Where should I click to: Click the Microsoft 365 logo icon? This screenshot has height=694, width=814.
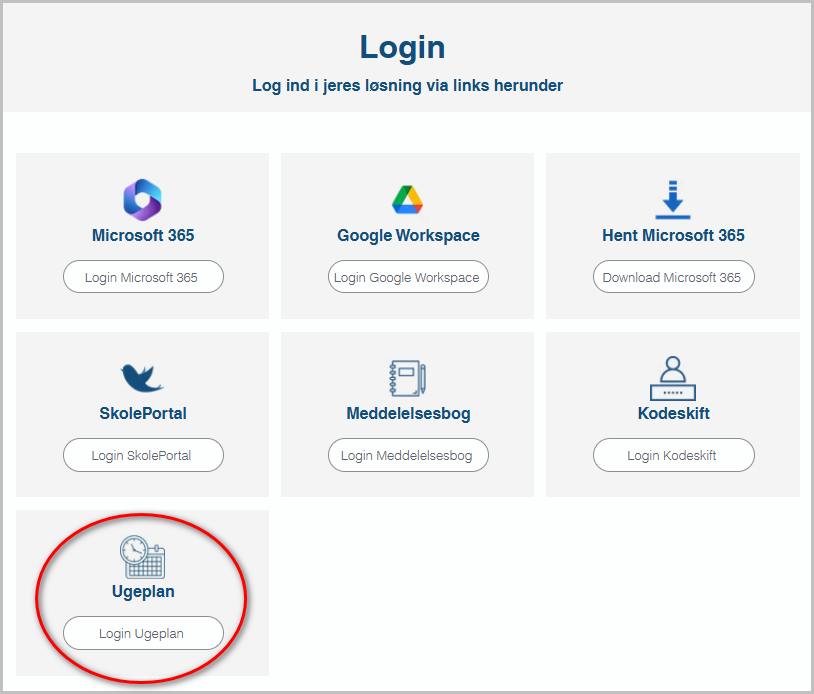[x=143, y=200]
